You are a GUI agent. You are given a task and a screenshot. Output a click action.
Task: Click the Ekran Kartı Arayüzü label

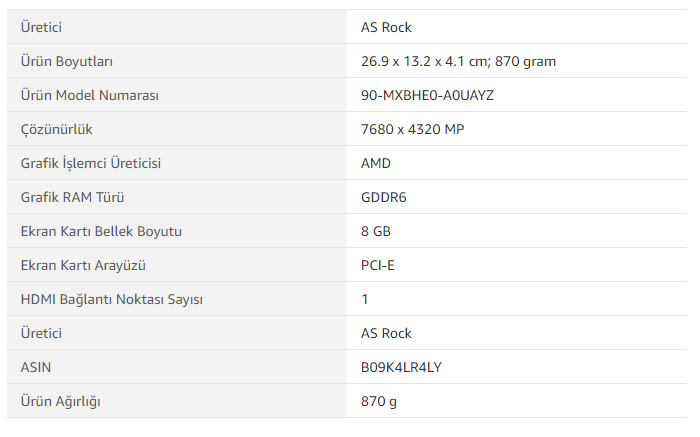[x=77, y=265]
